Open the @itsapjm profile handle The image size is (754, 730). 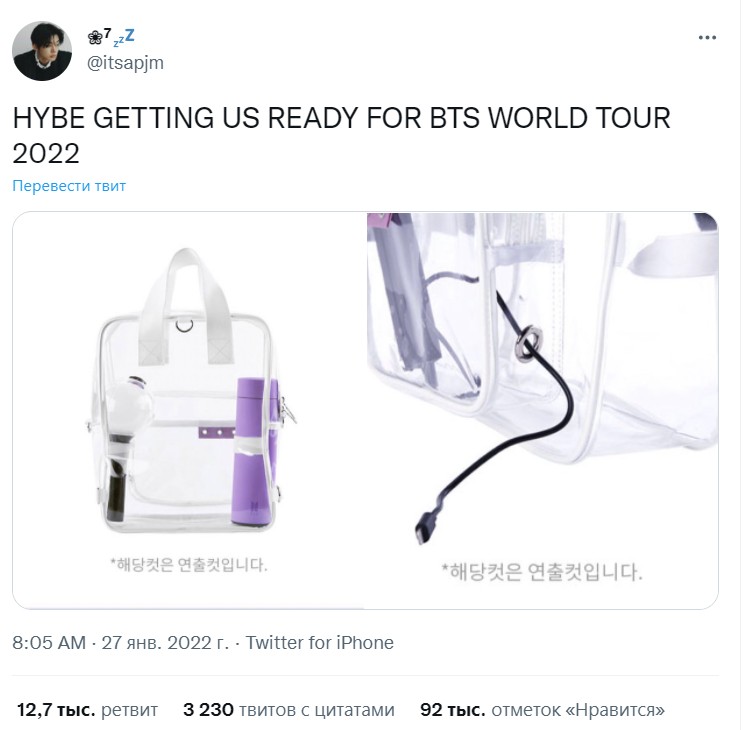point(126,63)
